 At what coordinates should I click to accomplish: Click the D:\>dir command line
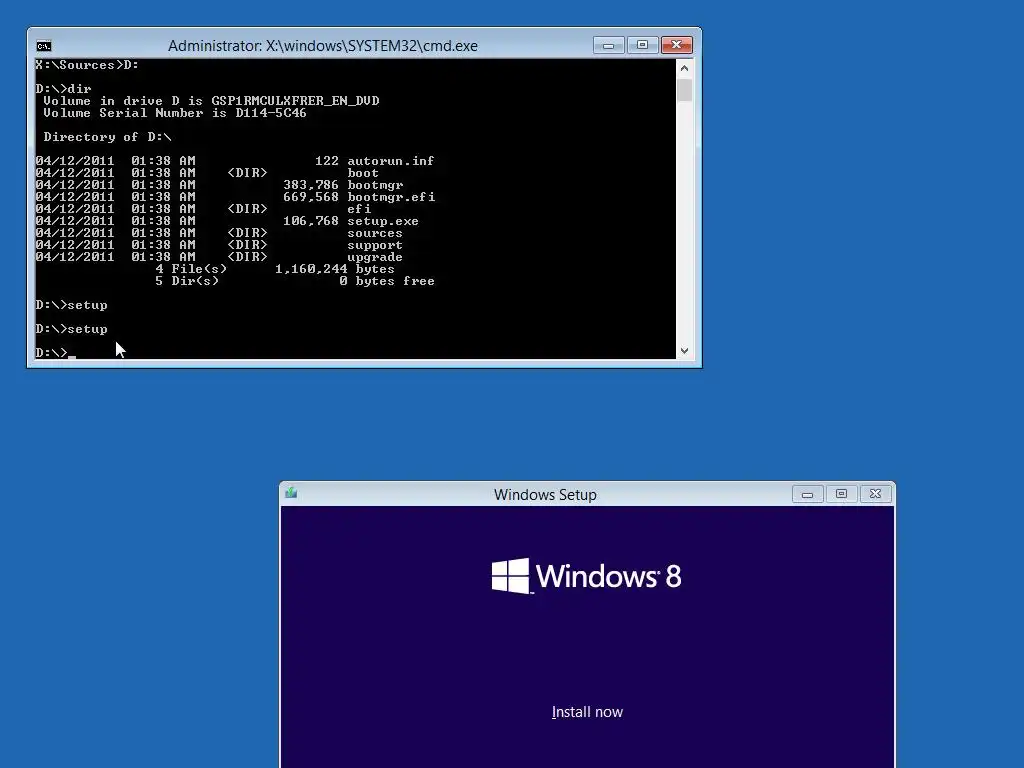pyautogui.click(x=63, y=89)
